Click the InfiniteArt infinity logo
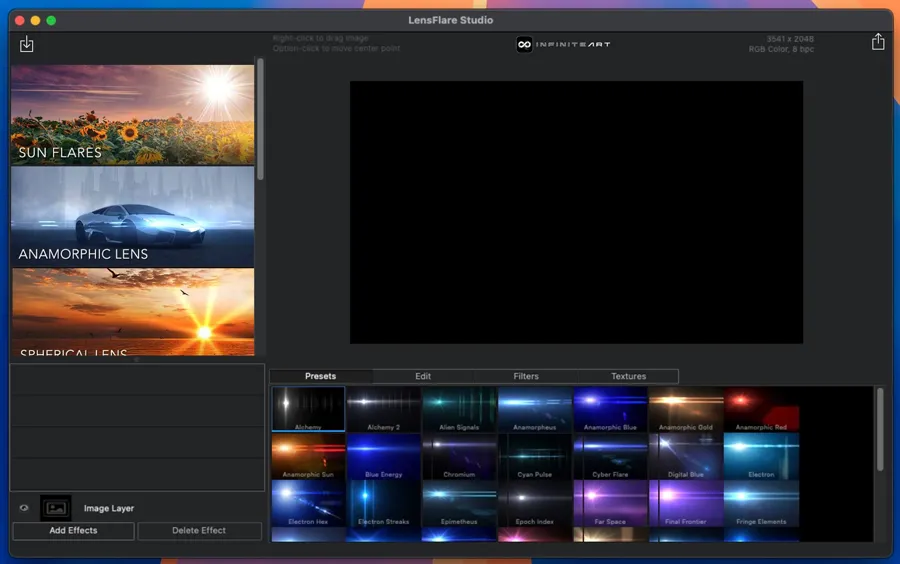900x564 pixels. point(524,44)
